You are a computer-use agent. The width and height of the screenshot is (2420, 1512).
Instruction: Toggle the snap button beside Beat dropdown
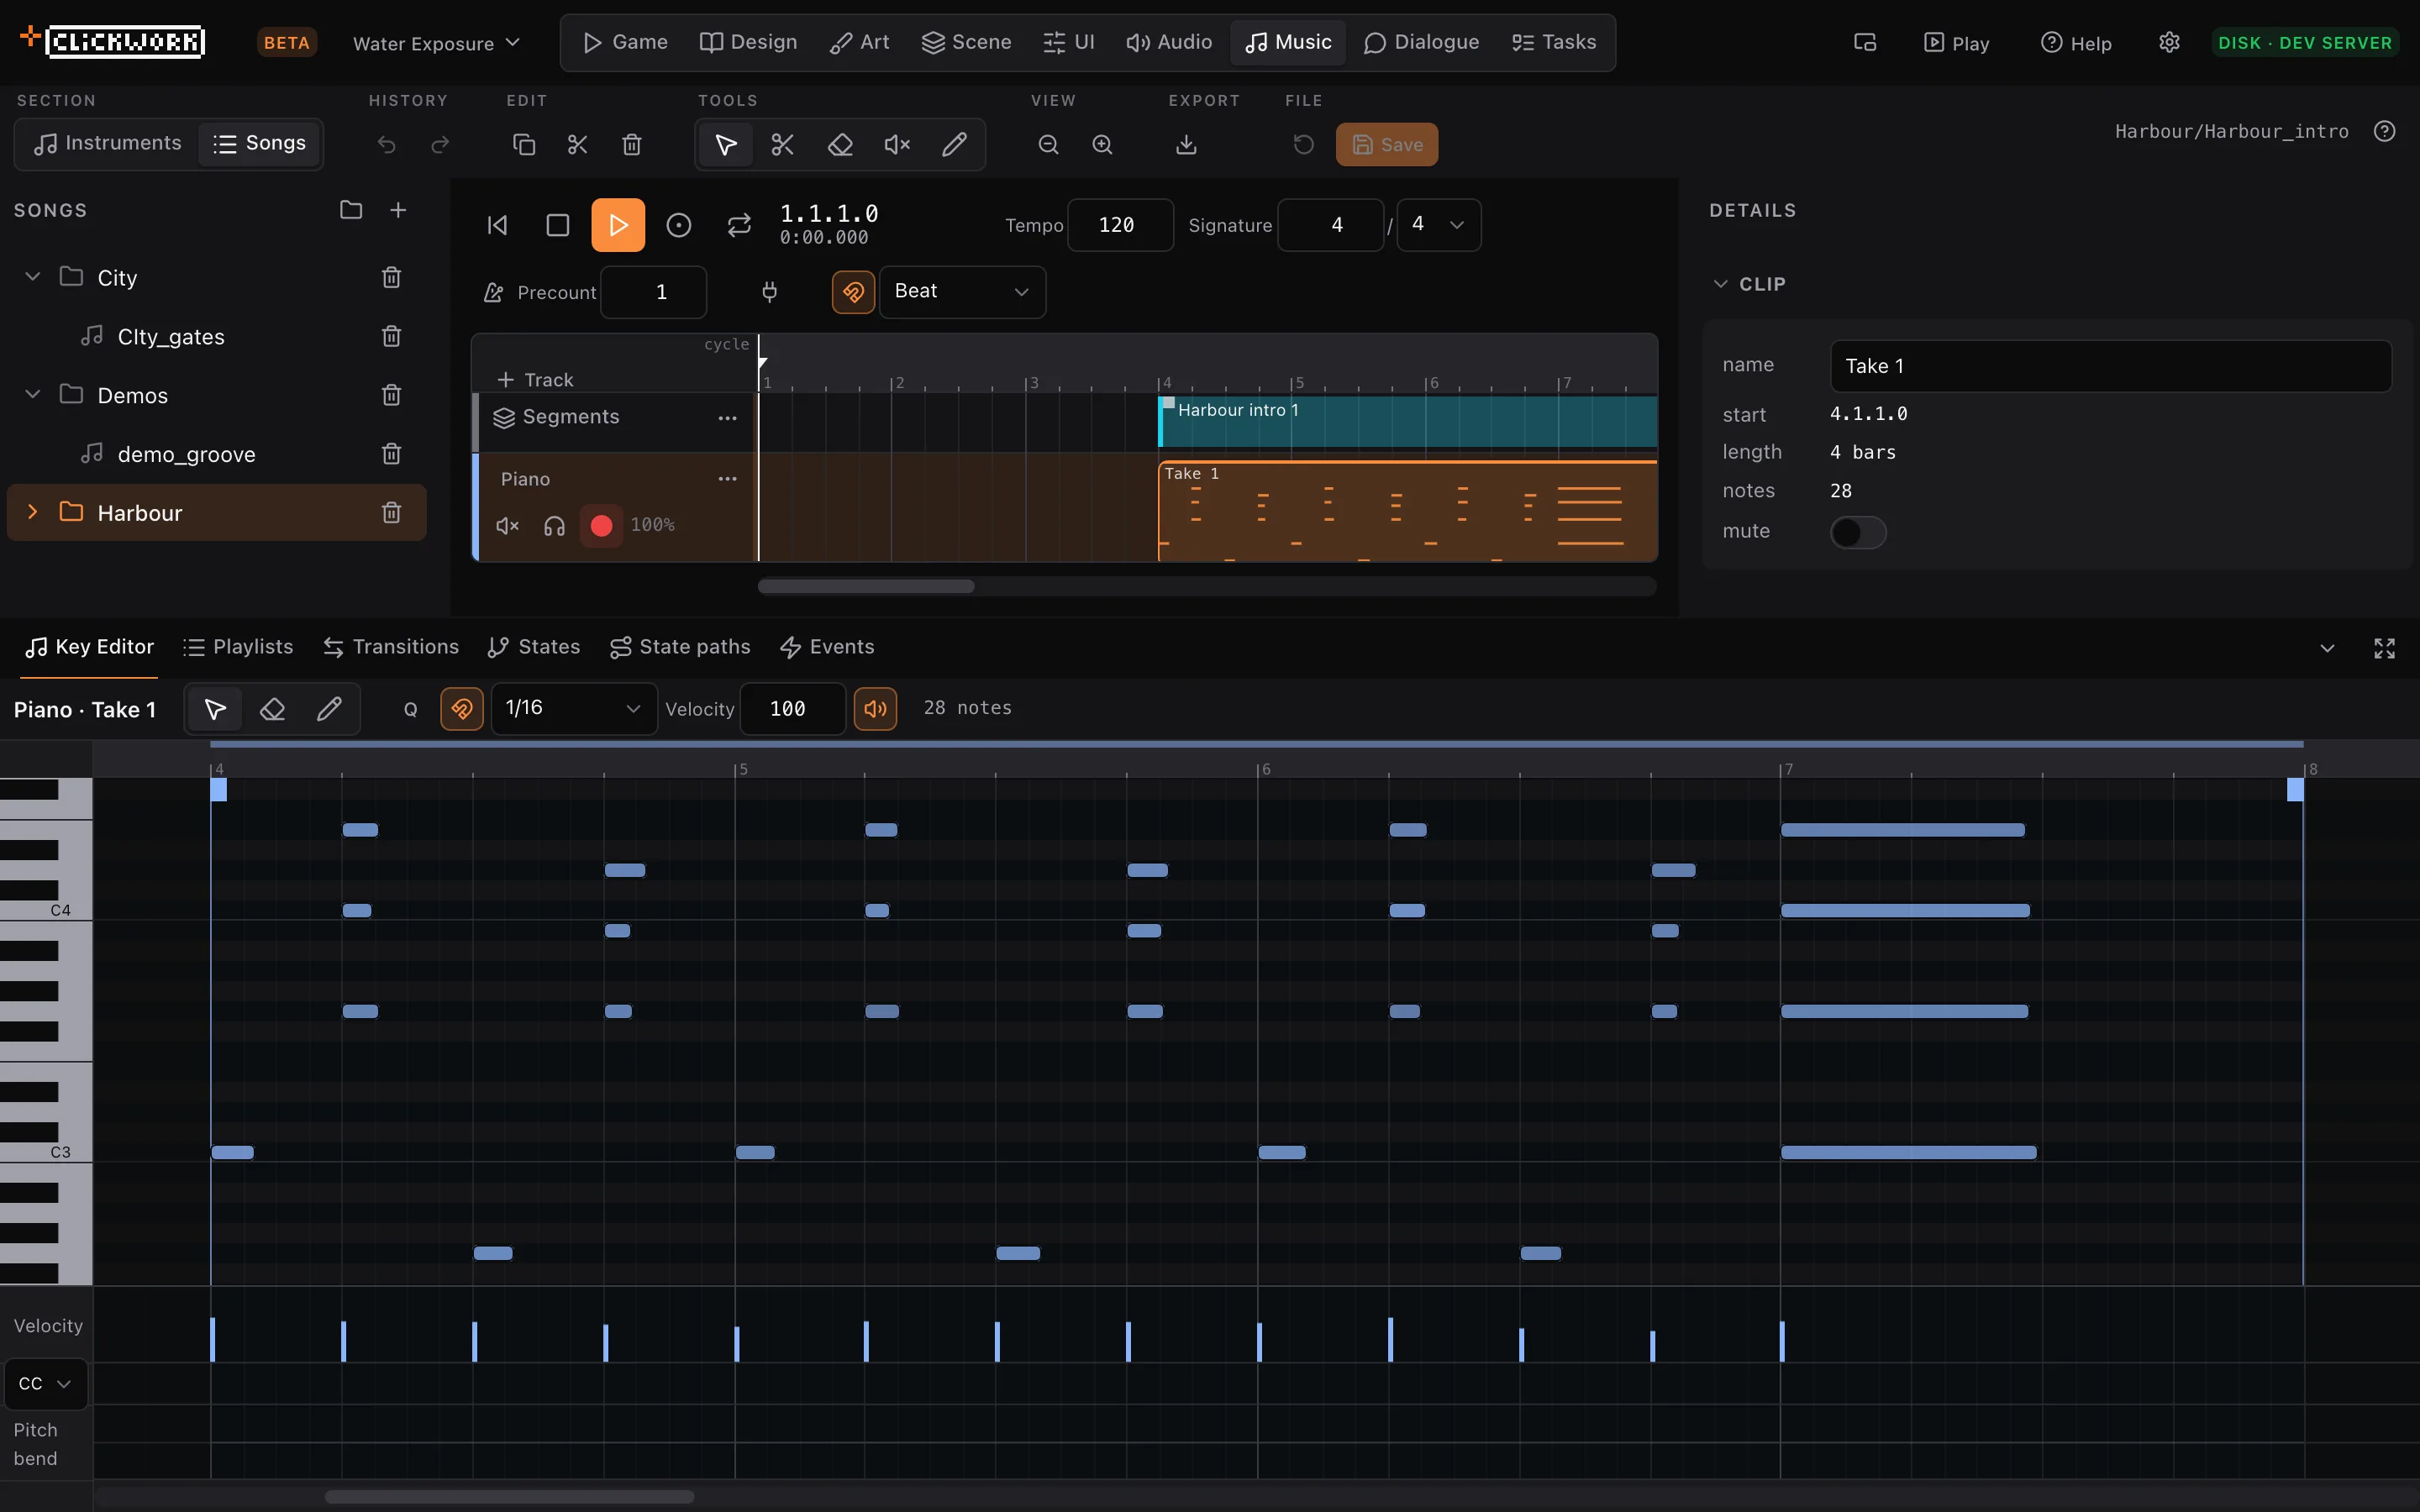click(x=853, y=292)
